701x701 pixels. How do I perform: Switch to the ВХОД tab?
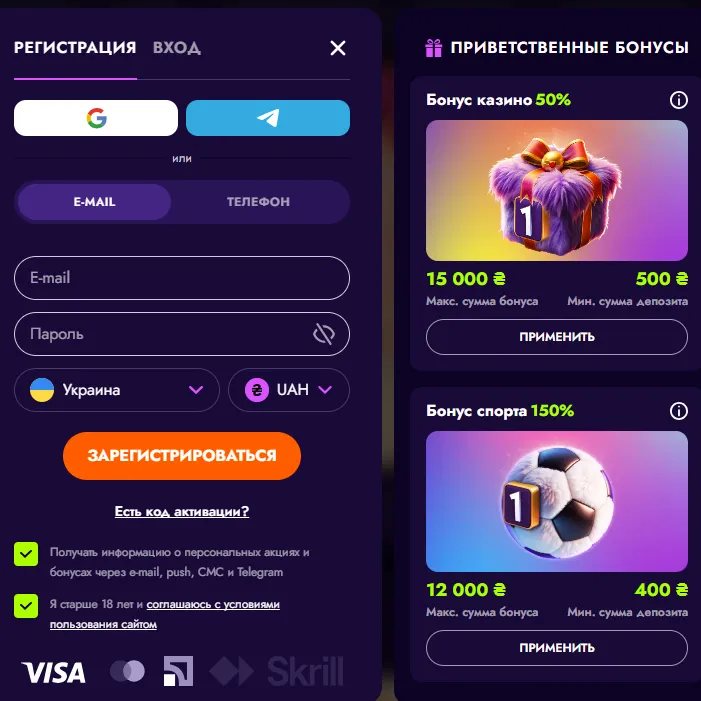click(177, 47)
